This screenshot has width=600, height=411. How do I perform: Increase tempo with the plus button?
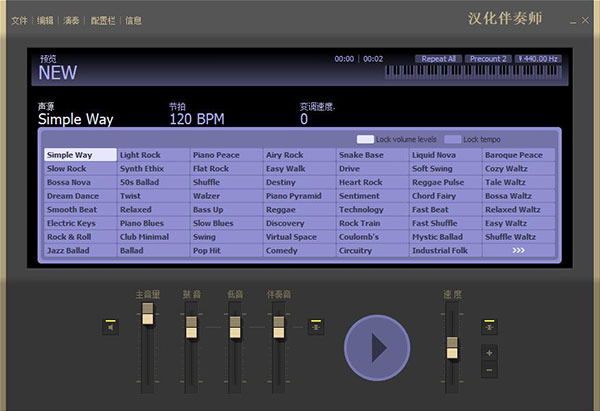point(489,353)
